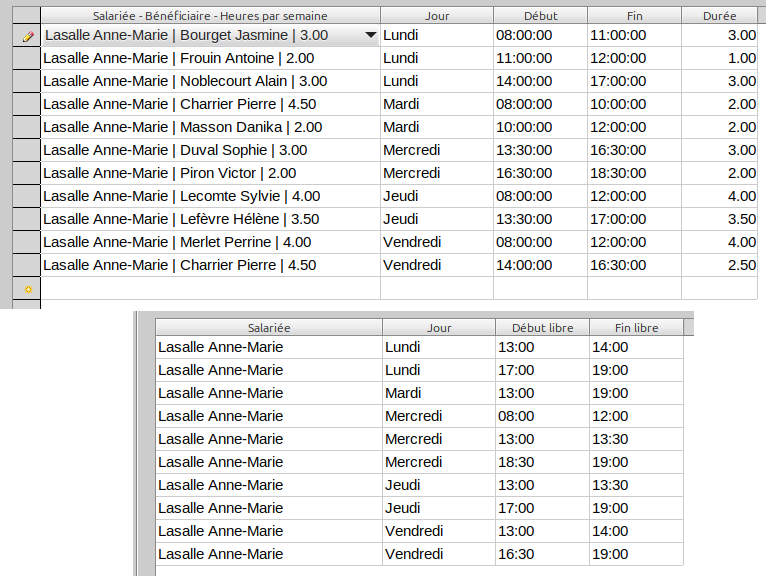The image size is (772, 576).
Task: Click Fin libre 14:00 in Vendredi row
Action: point(637,531)
